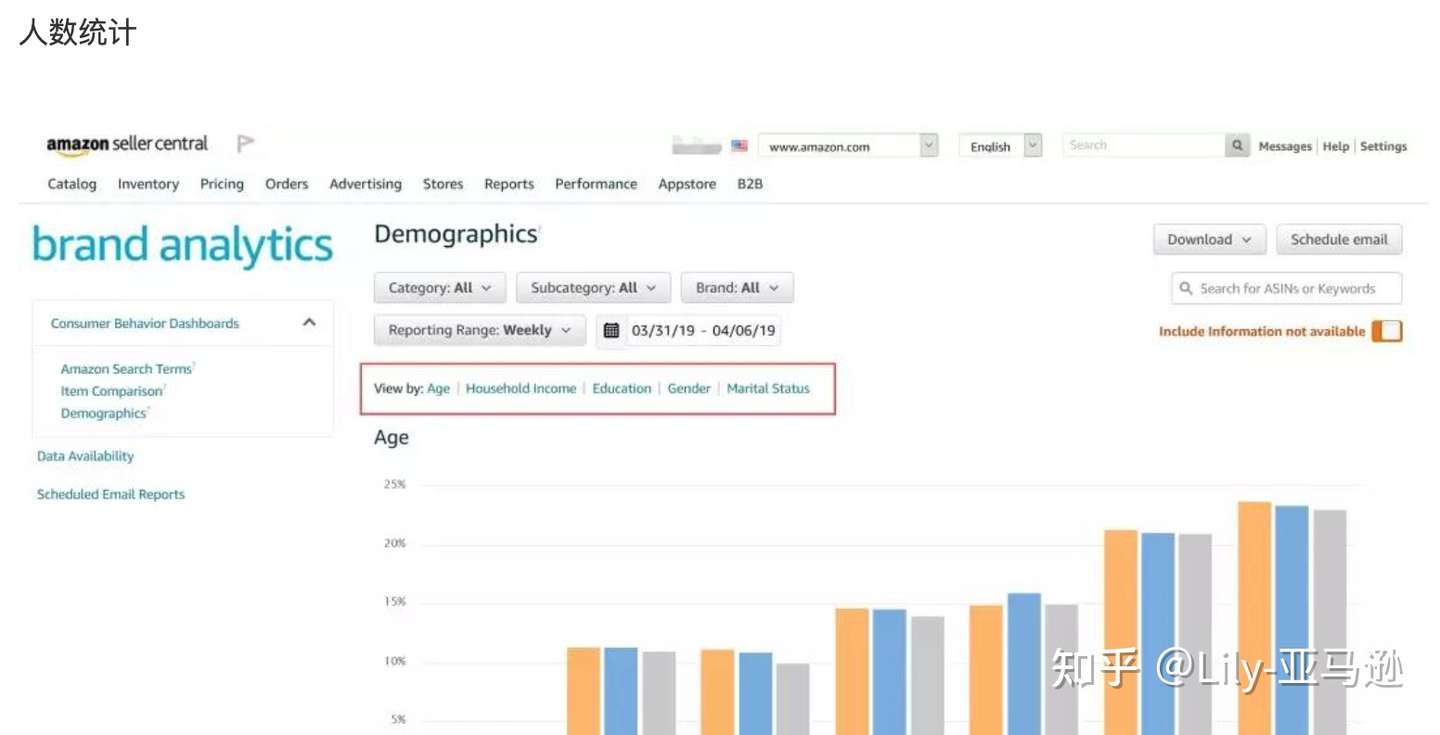Open the calendar date picker icon
Screen dimensions: 1440x735
tap(611, 331)
